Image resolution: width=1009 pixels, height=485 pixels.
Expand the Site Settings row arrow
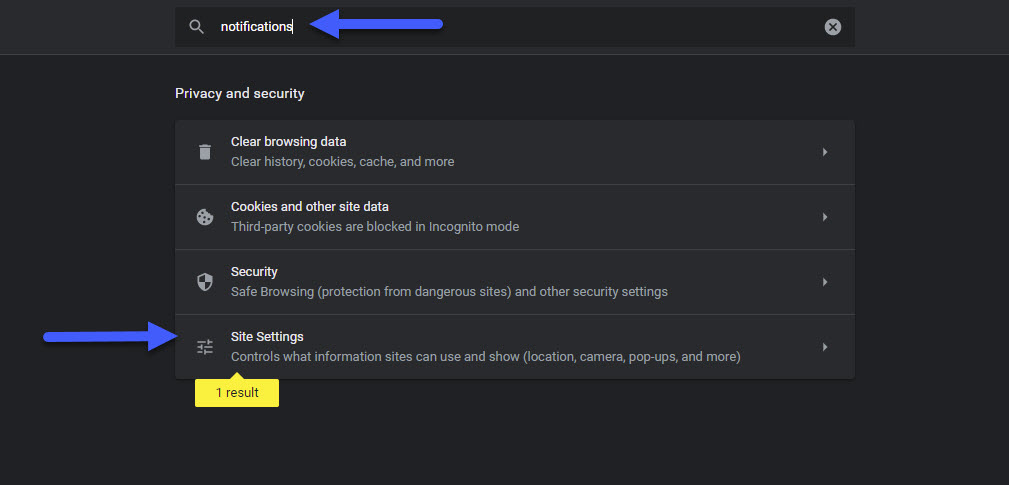point(824,347)
